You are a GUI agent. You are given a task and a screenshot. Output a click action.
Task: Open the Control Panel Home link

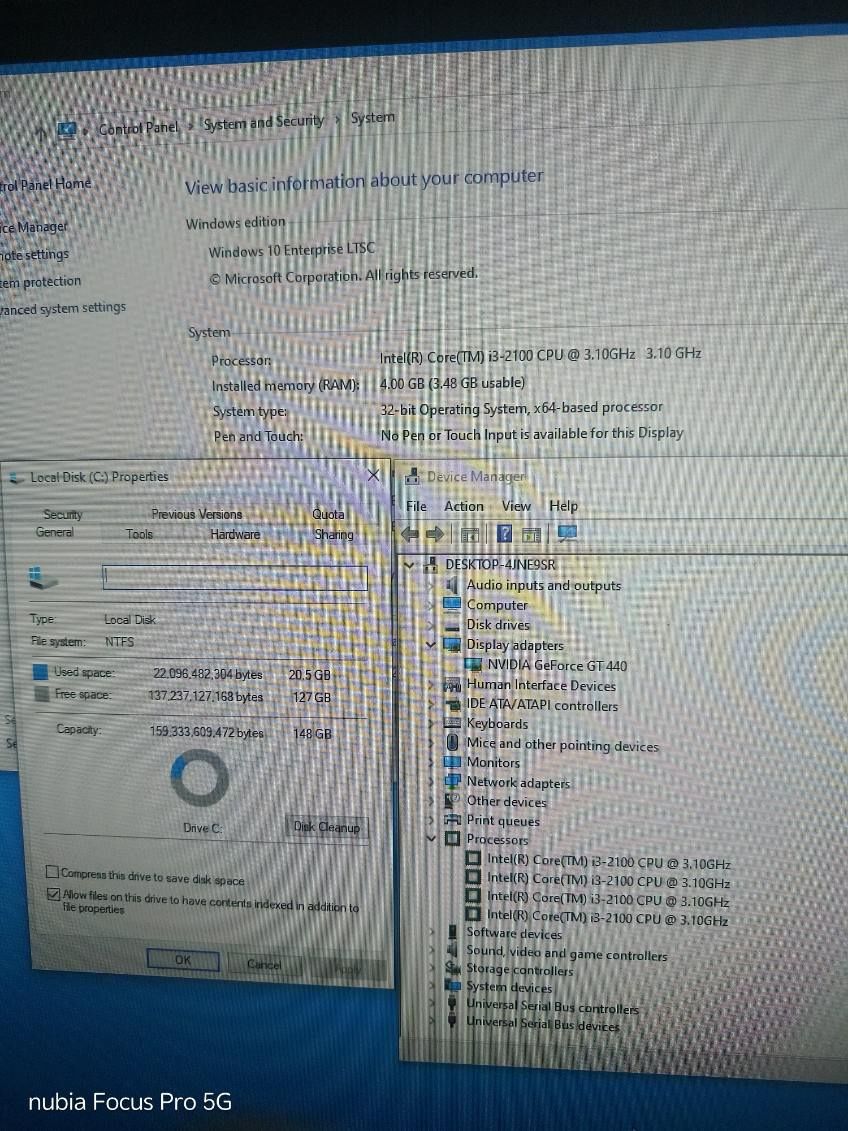tap(45, 185)
